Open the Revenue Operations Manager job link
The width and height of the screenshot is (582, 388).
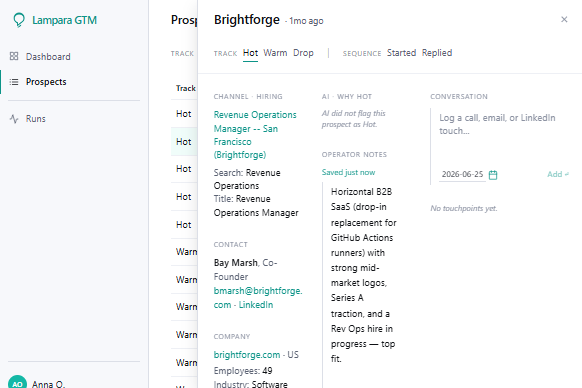pyautogui.click(x=255, y=135)
